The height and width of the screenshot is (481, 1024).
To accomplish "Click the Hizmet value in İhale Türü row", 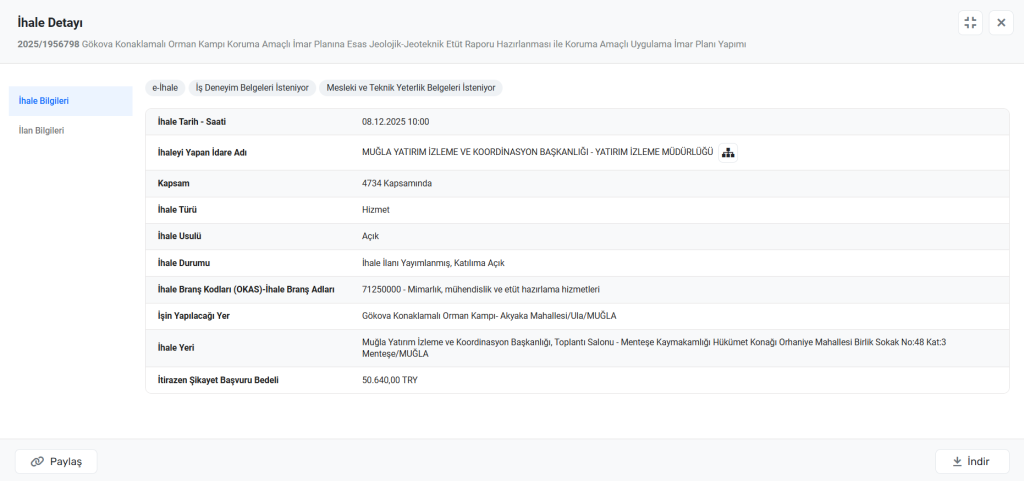I will point(376,210).
